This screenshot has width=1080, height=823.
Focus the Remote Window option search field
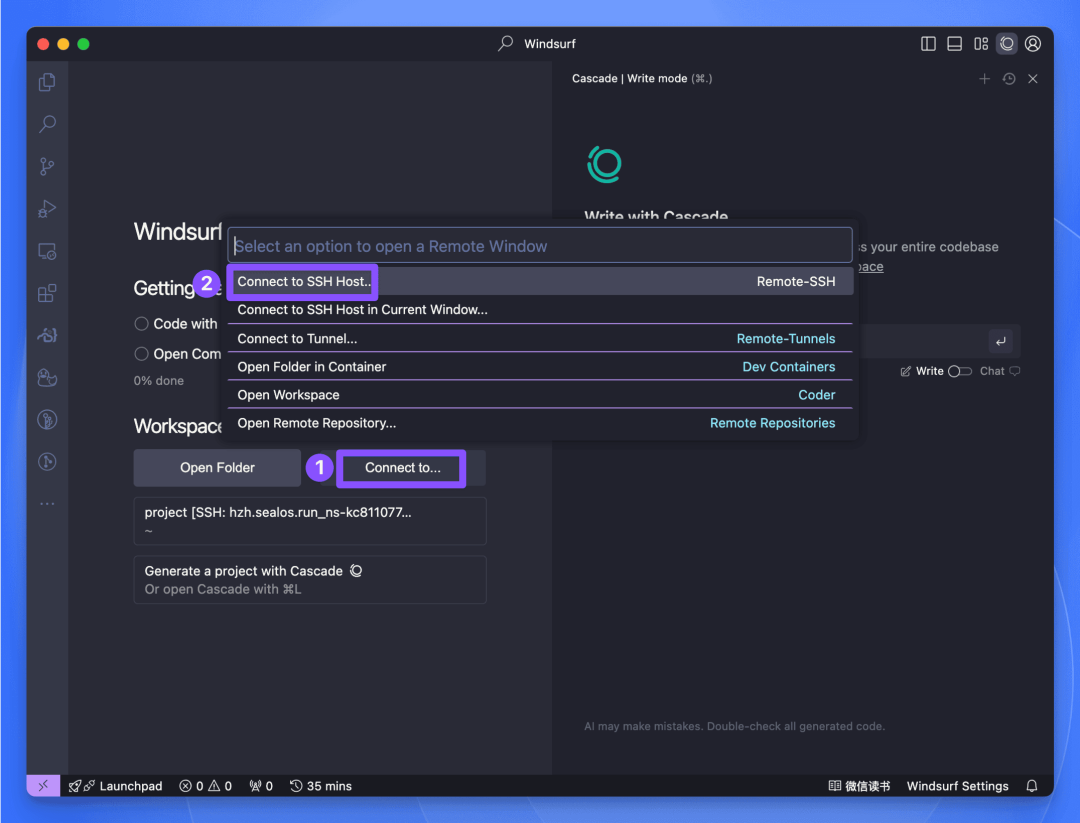(x=540, y=246)
